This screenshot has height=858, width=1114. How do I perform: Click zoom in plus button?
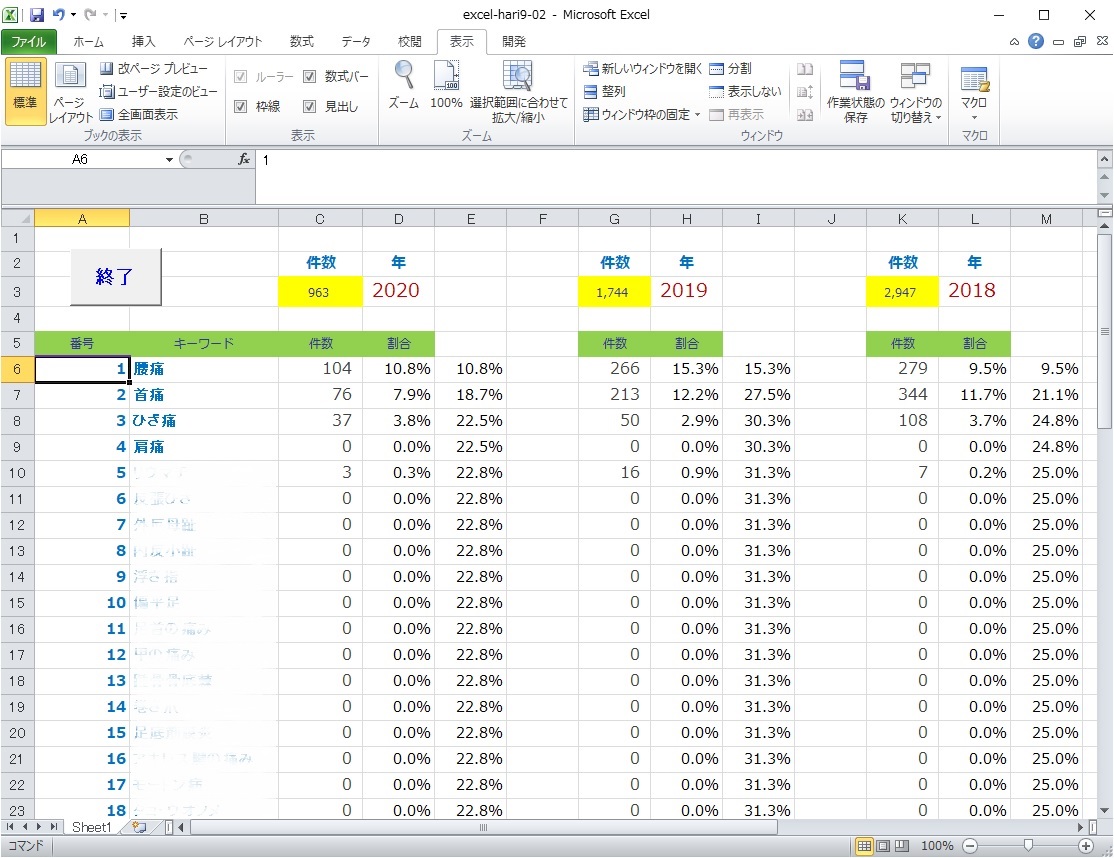[1086, 845]
